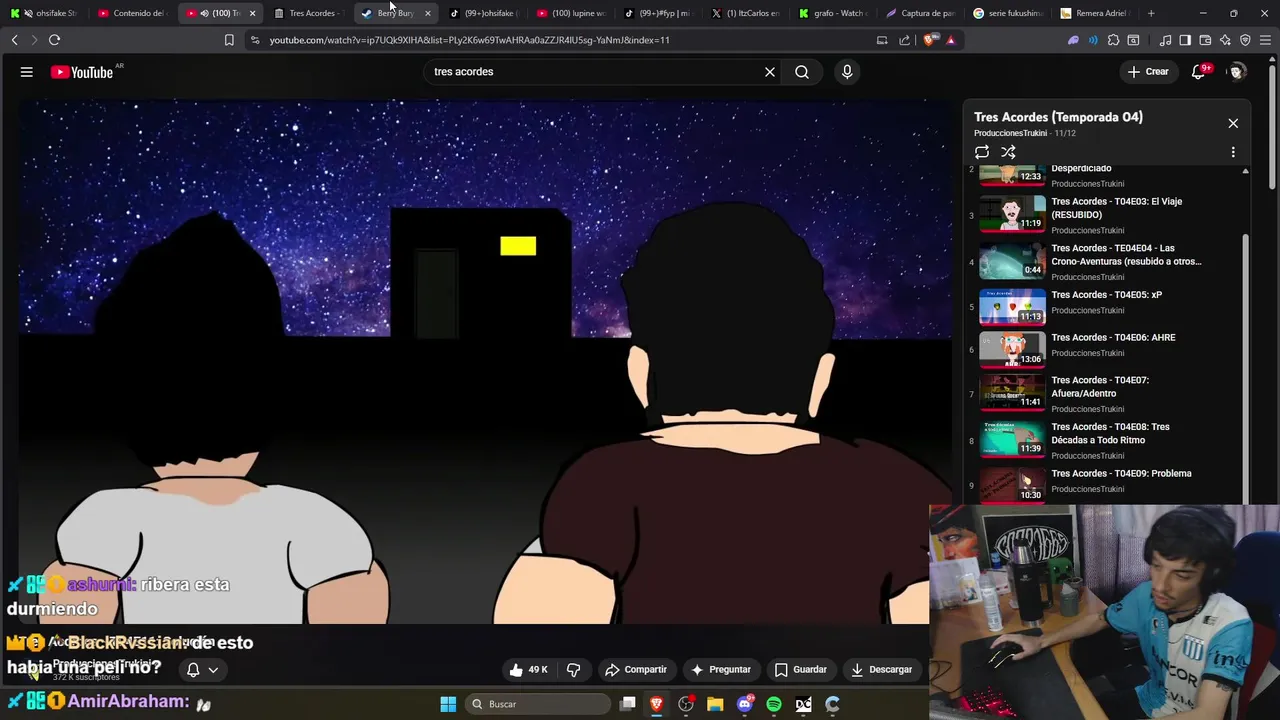
Task: Click the Descargar button
Action: click(x=881, y=670)
